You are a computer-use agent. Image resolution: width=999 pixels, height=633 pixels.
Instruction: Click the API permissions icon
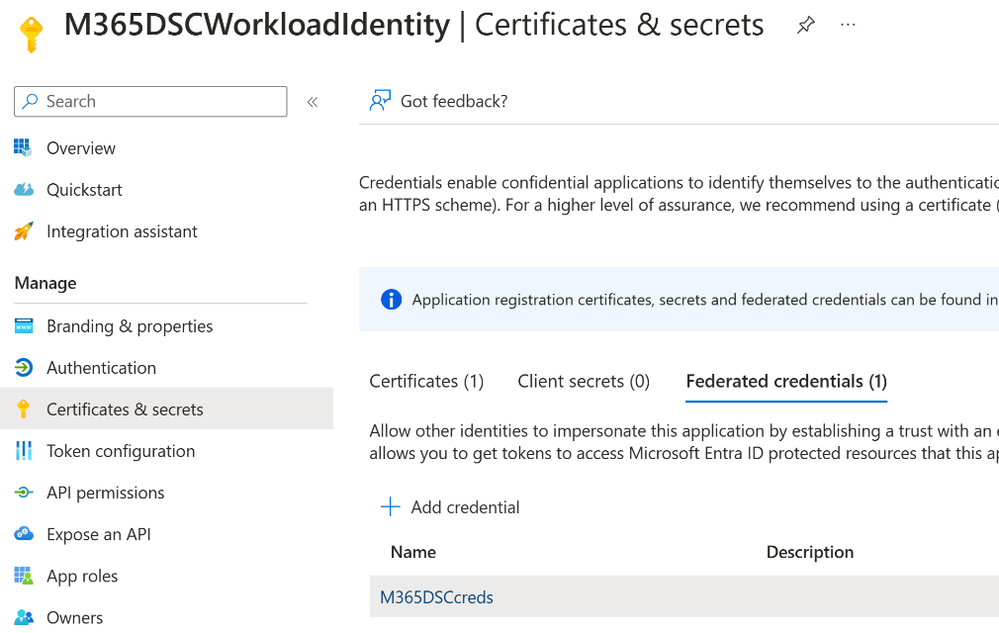23,493
